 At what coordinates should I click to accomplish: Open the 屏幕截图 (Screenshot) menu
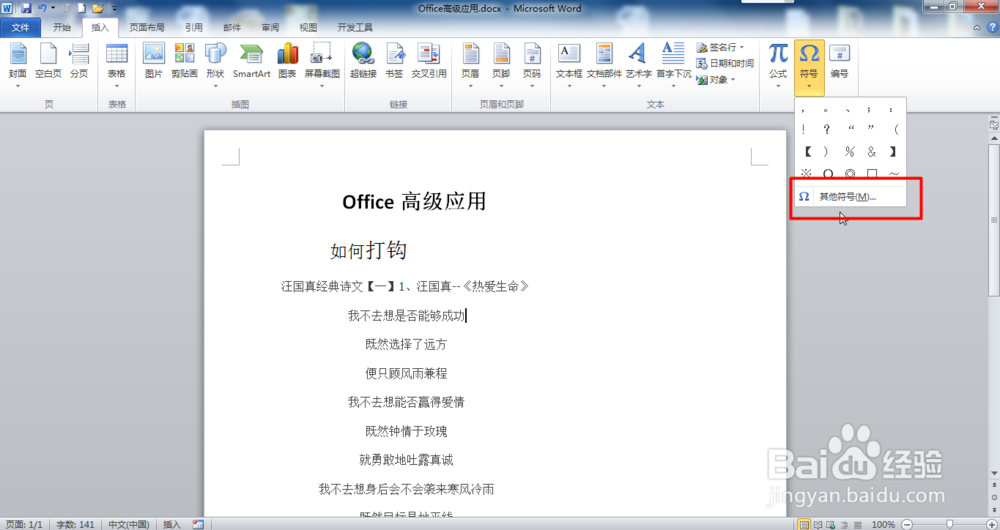(x=322, y=66)
